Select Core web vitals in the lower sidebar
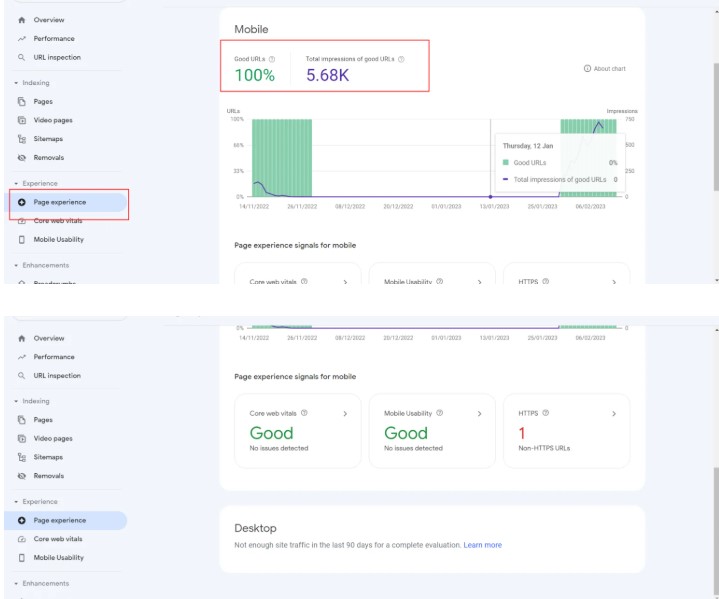 click(x=58, y=539)
